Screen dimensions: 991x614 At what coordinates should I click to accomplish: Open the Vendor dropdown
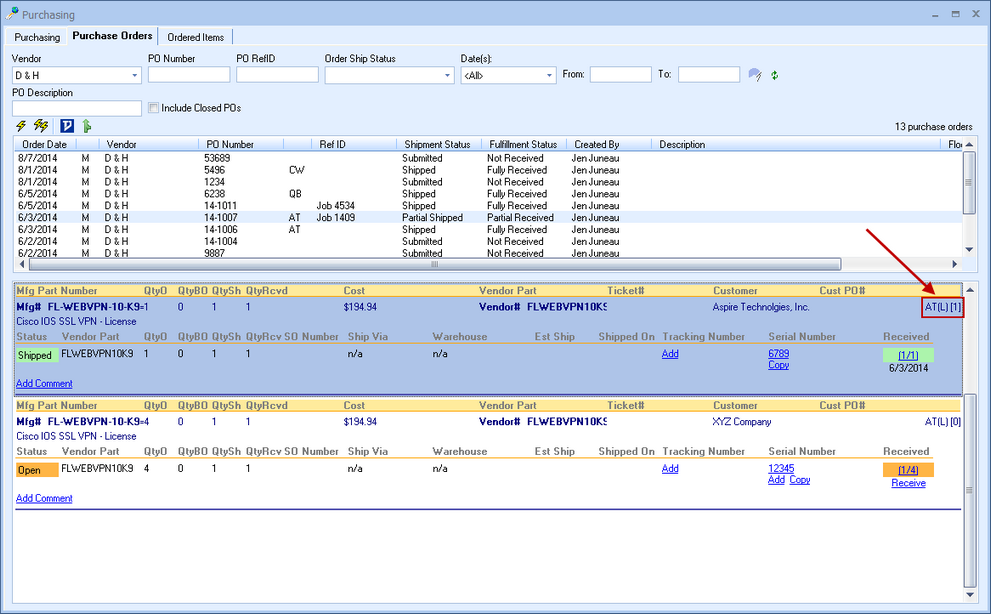(135, 75)
